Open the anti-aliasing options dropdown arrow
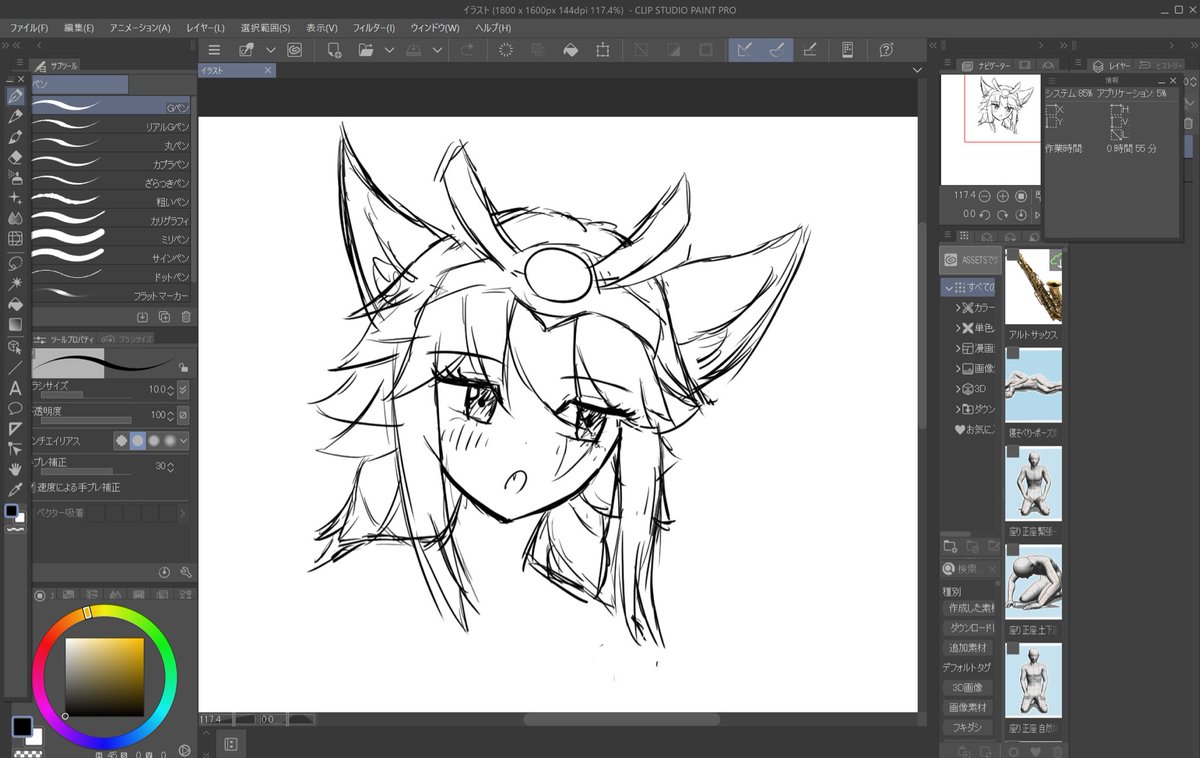The height and width of the screenshot is (758, 1200). pyautogui.click(x=184, y=440)
